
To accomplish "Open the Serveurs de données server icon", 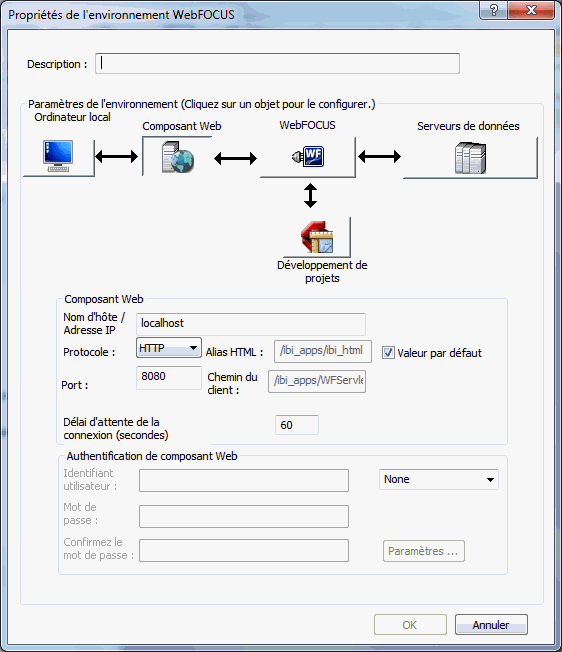I will [x=470, y=158].
